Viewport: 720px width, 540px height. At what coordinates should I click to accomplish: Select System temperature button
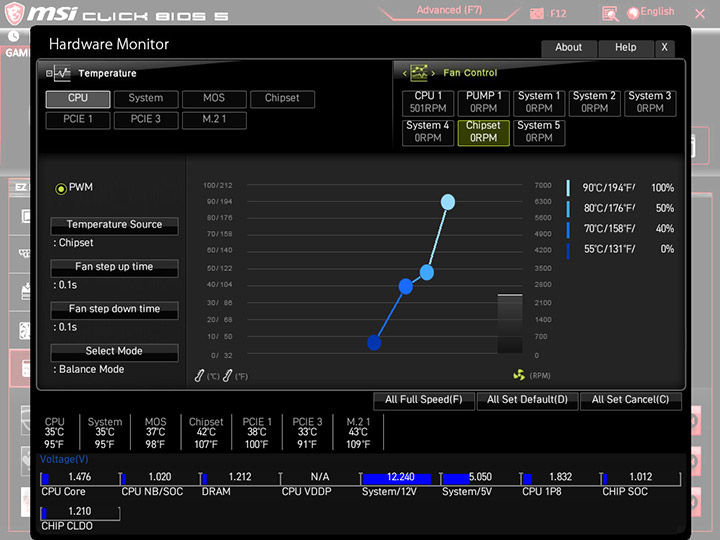pyautogui.click(x=146, y=99)
